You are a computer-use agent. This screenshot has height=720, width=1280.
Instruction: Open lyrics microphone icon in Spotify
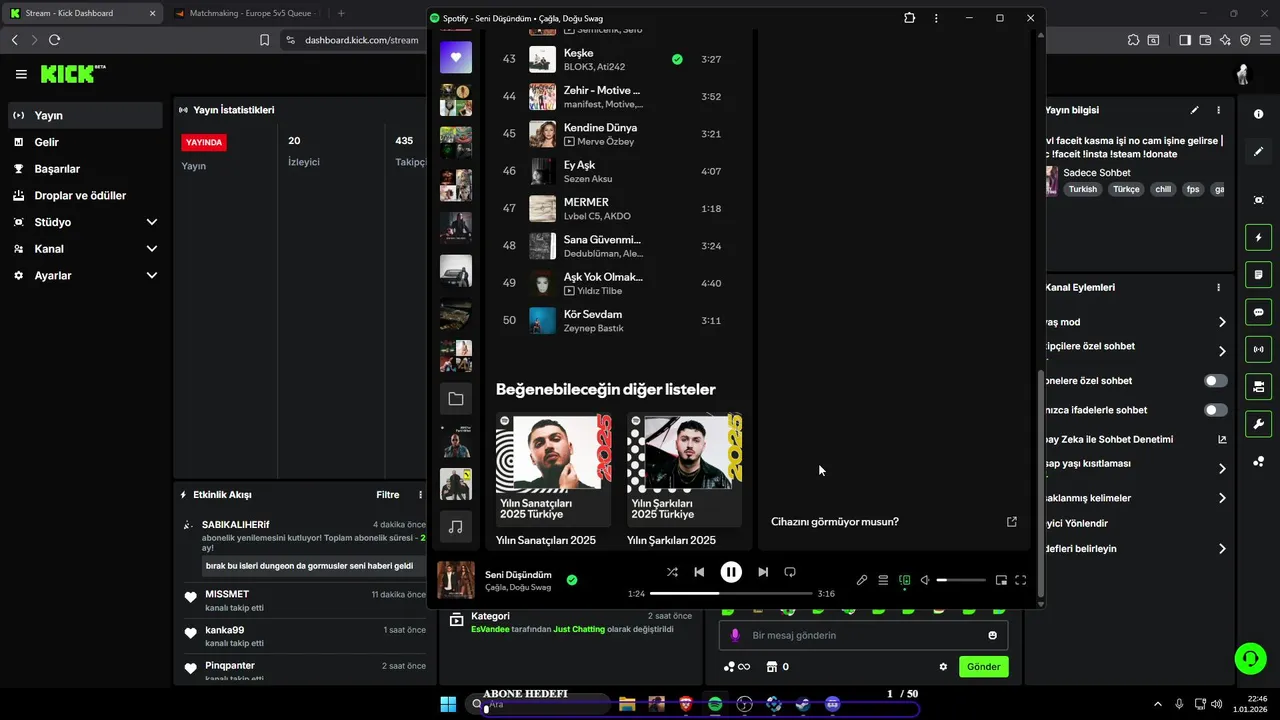[x=862, y=580]
